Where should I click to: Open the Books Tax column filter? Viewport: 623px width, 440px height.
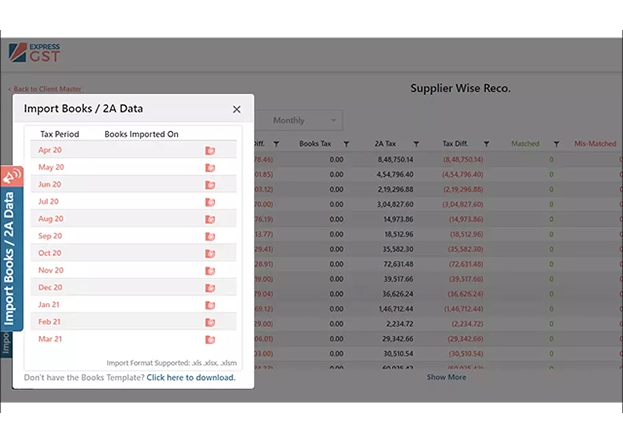pos(350,144)
